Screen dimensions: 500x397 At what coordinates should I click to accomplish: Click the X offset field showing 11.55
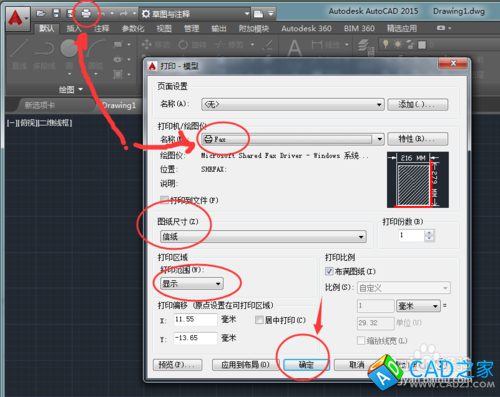pos(195,319)
